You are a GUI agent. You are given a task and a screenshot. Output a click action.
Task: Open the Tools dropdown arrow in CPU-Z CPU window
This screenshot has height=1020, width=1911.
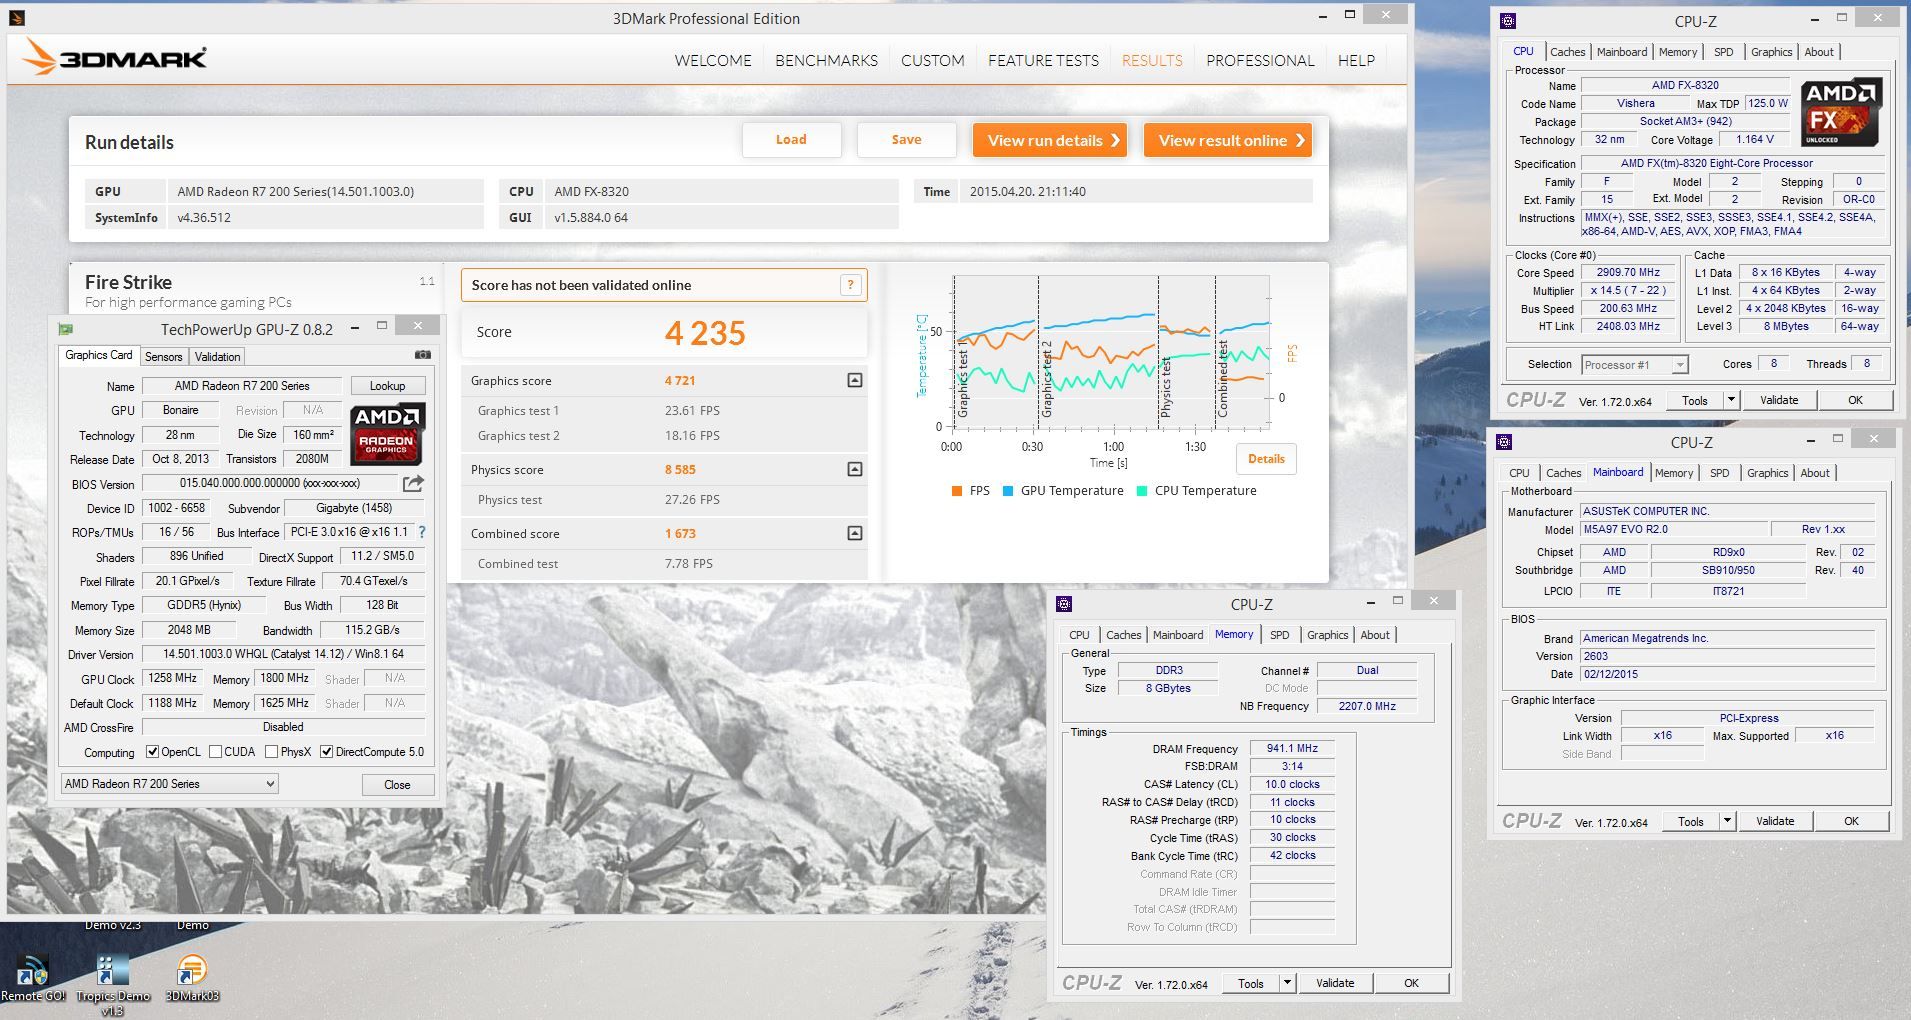tap(1731, 400)
